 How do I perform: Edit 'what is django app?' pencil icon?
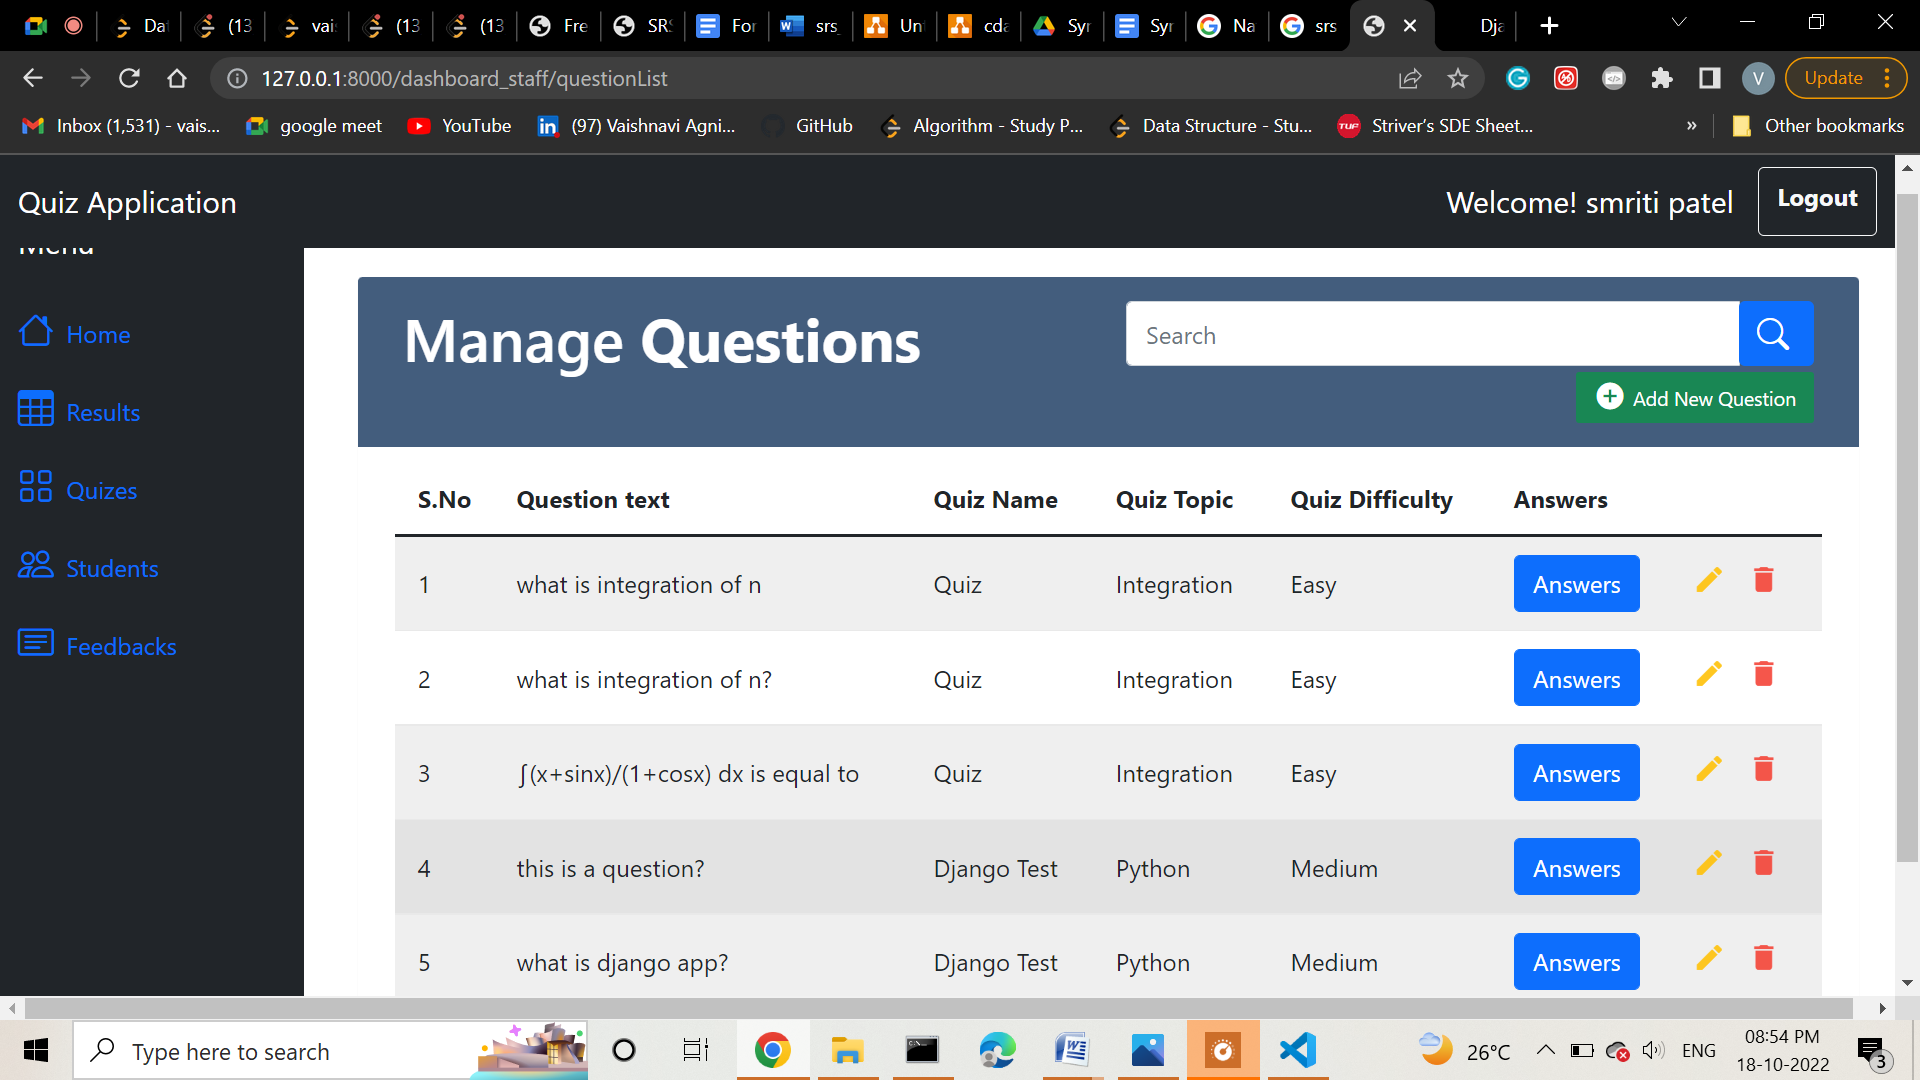tap(1709, 958)
